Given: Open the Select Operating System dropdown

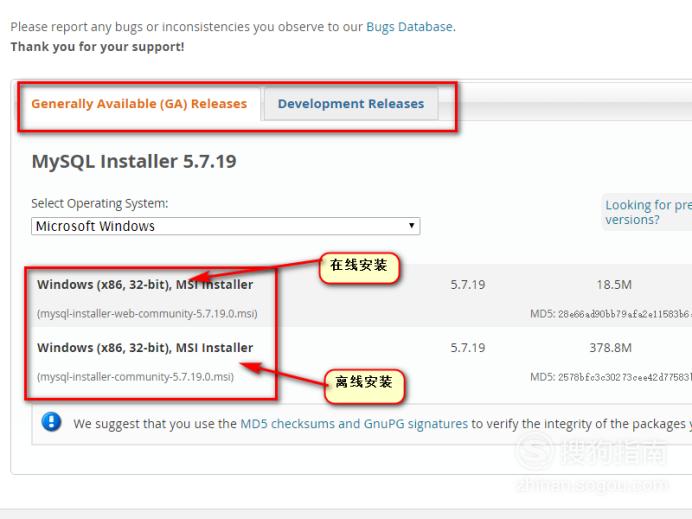Looking at the screenshot, I should coord(226,226).
